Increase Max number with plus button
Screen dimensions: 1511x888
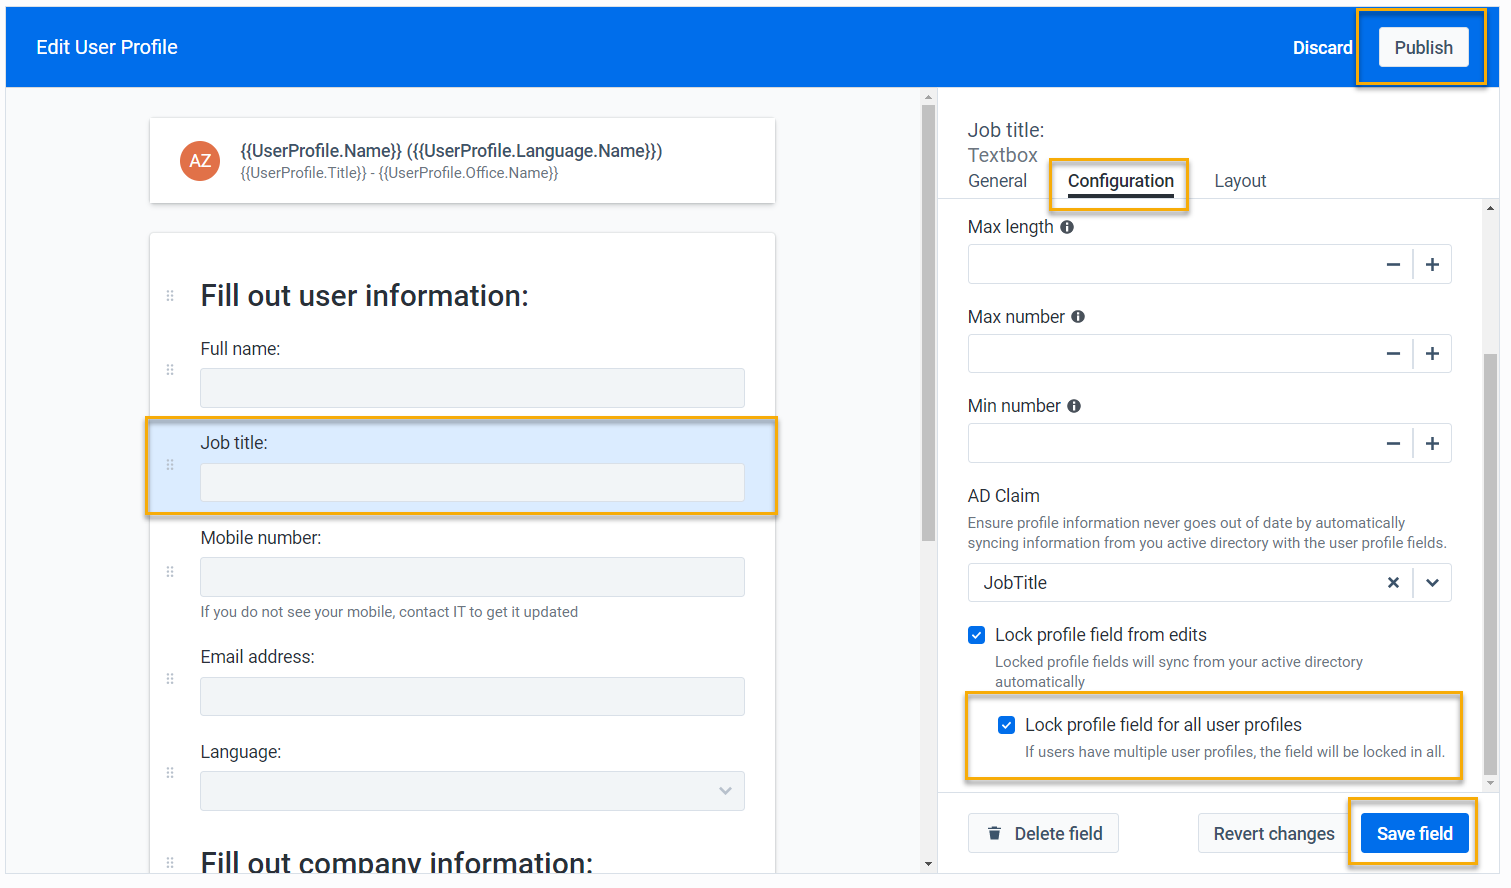pos(1432,354)
